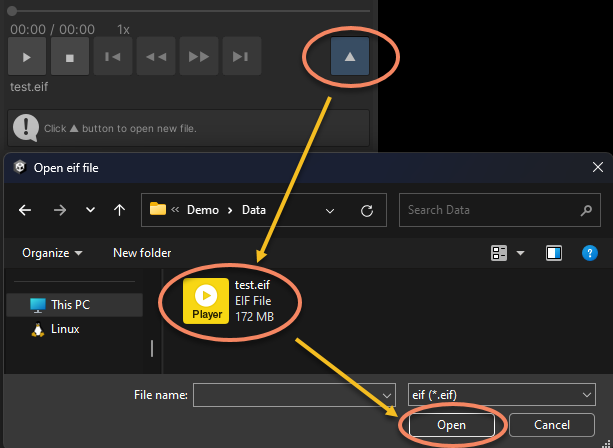613x448 pixels.
Task: Click the playback progress slider
Action: [x=190, y=10]
